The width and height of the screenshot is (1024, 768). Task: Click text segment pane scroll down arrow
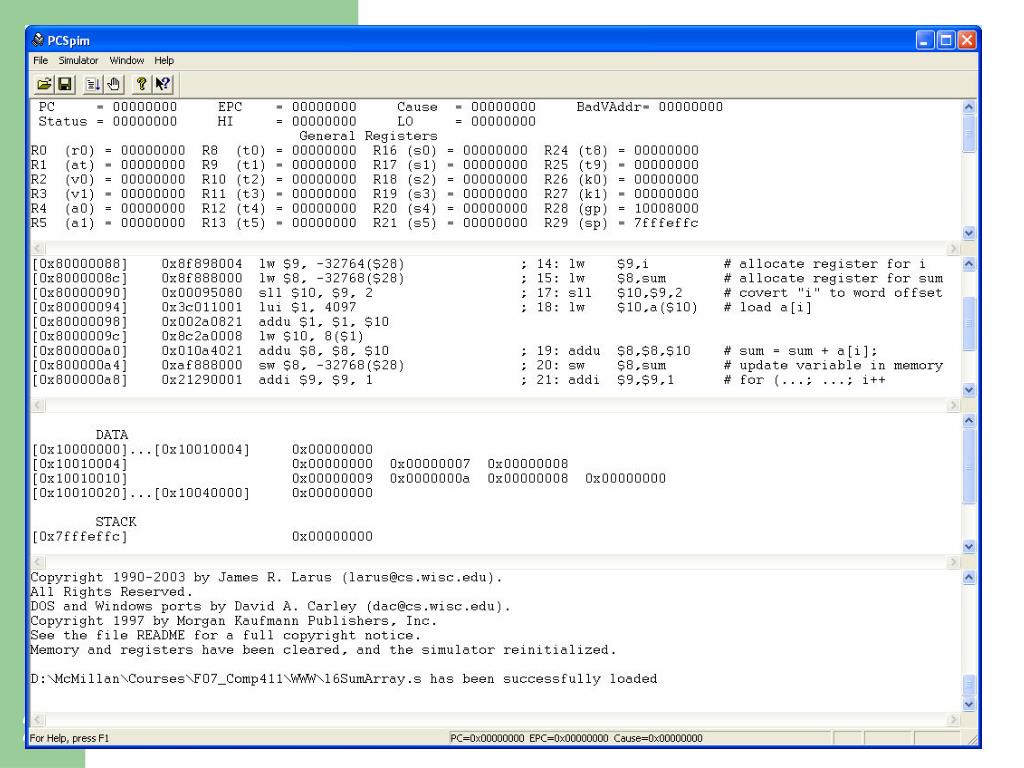tap(969, 390)
